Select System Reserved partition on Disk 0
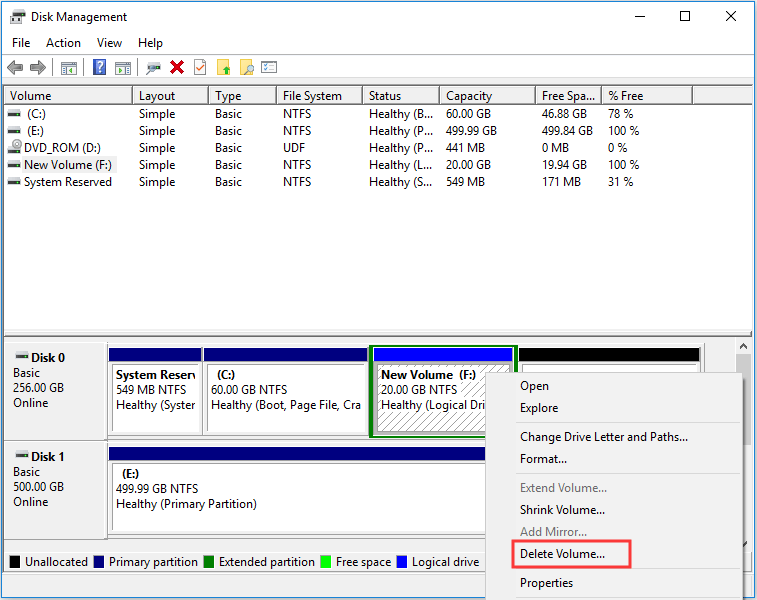Viewport: 757px width, 600px height. [155, 390]
